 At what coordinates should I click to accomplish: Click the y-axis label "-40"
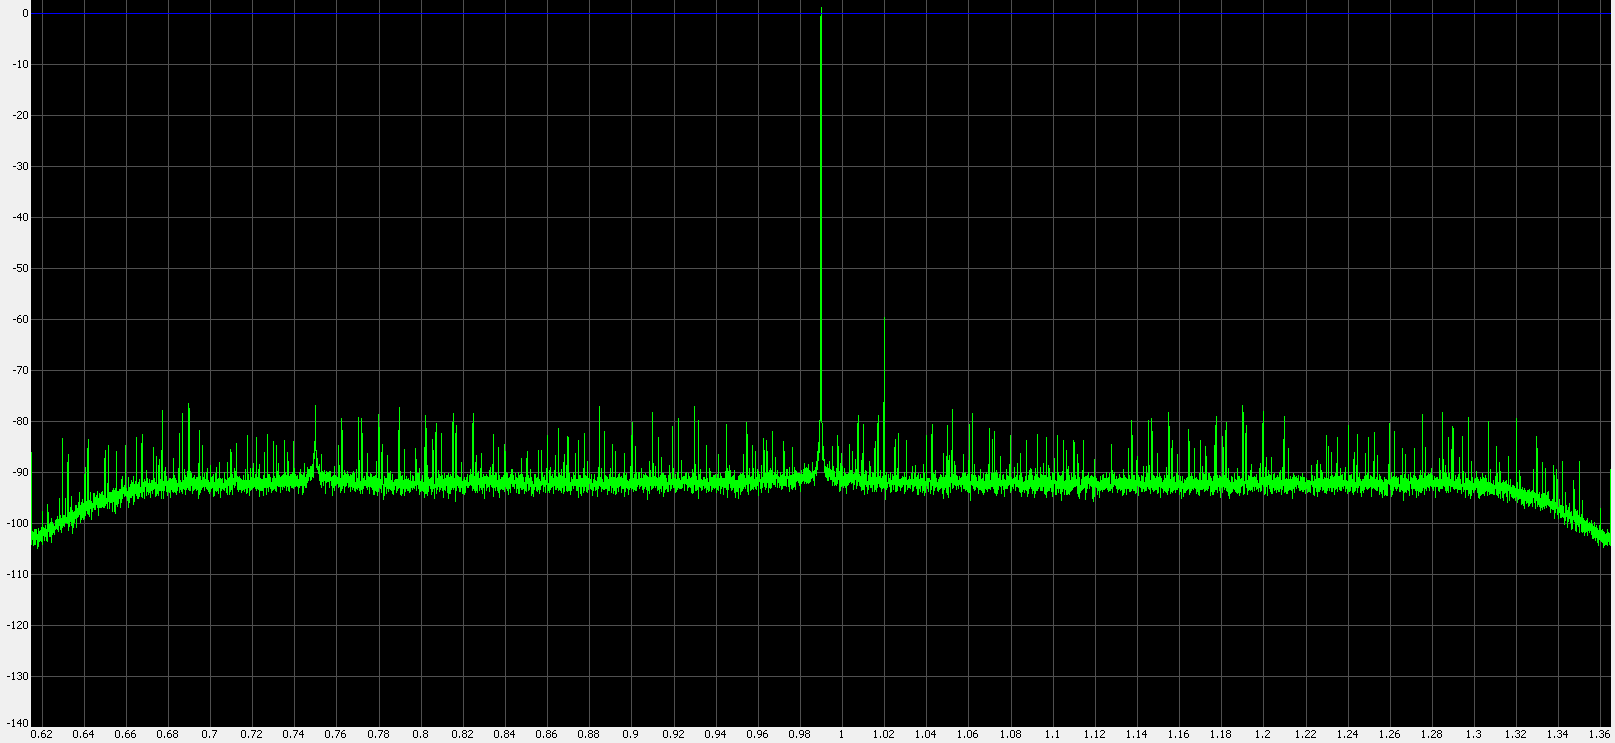tap(21, 218)
